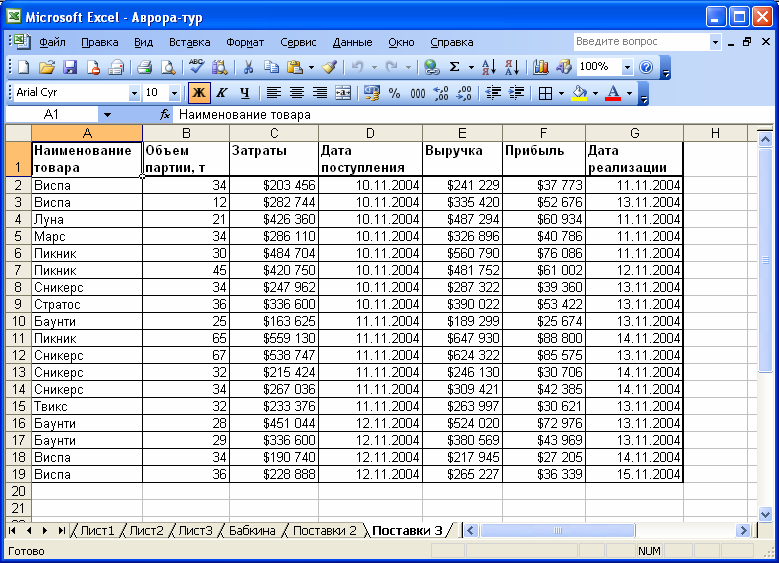Click the Undo arrow icon
Image resolution: width=779 pixels, height=563 pixels.
click(357, 67)
